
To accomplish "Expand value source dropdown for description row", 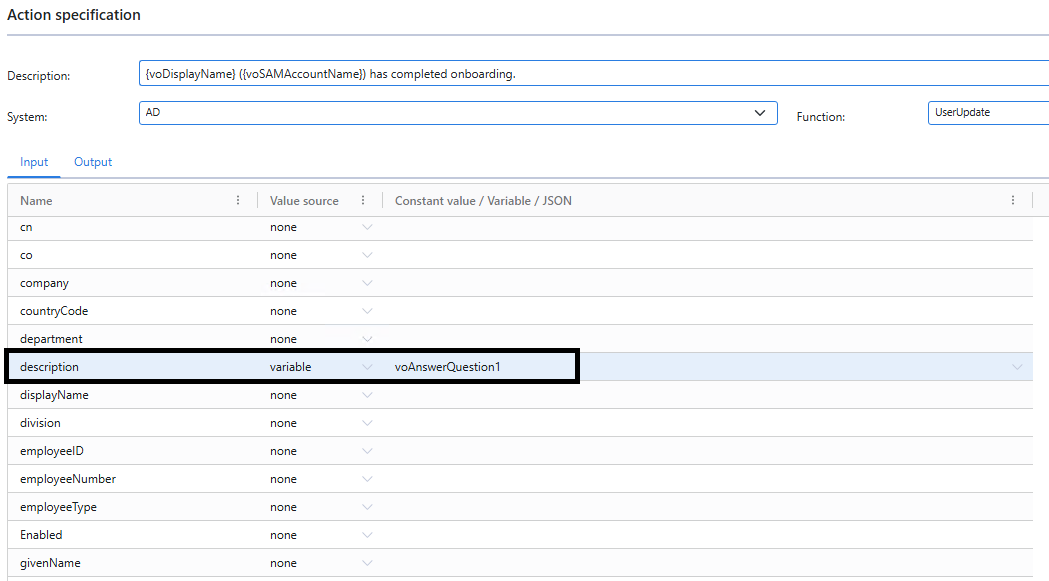I will [367, 367].
